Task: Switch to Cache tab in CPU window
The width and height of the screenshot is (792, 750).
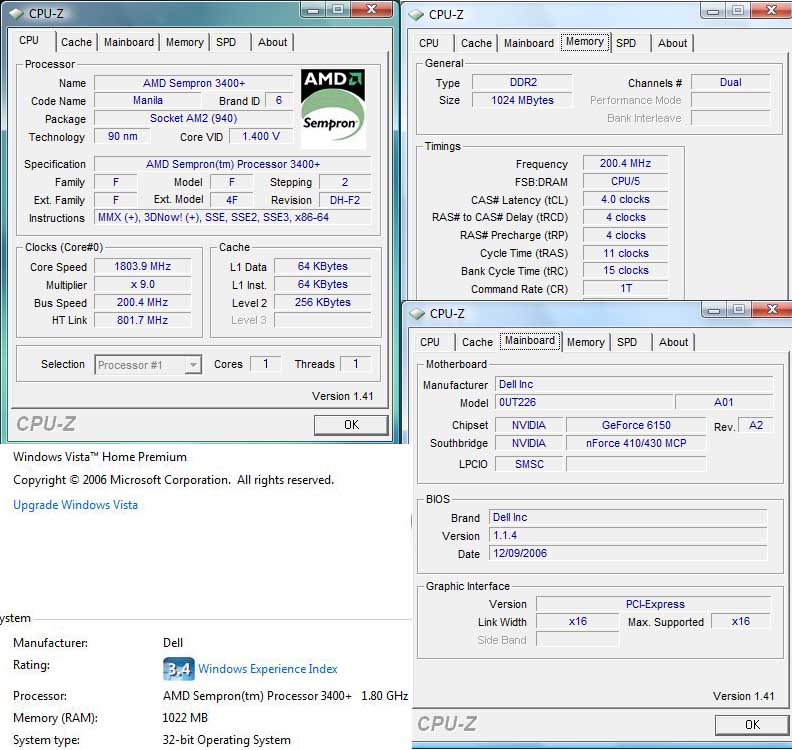Action: [x=76, y=42]
